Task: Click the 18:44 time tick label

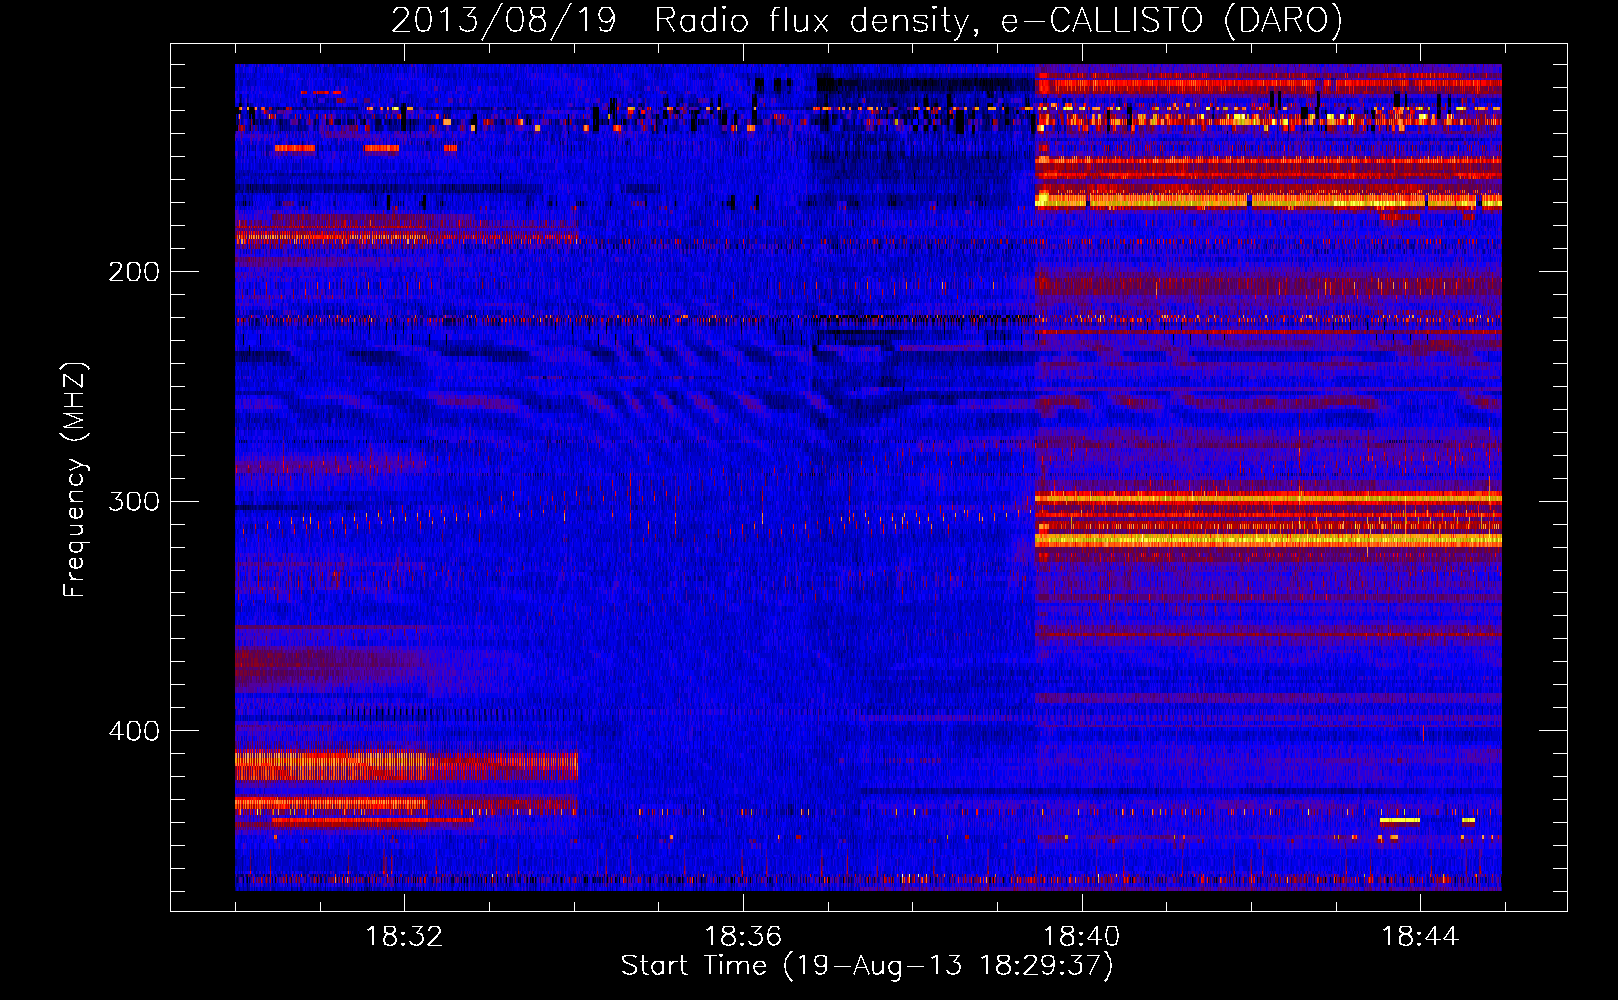Action: [1420, 937]
